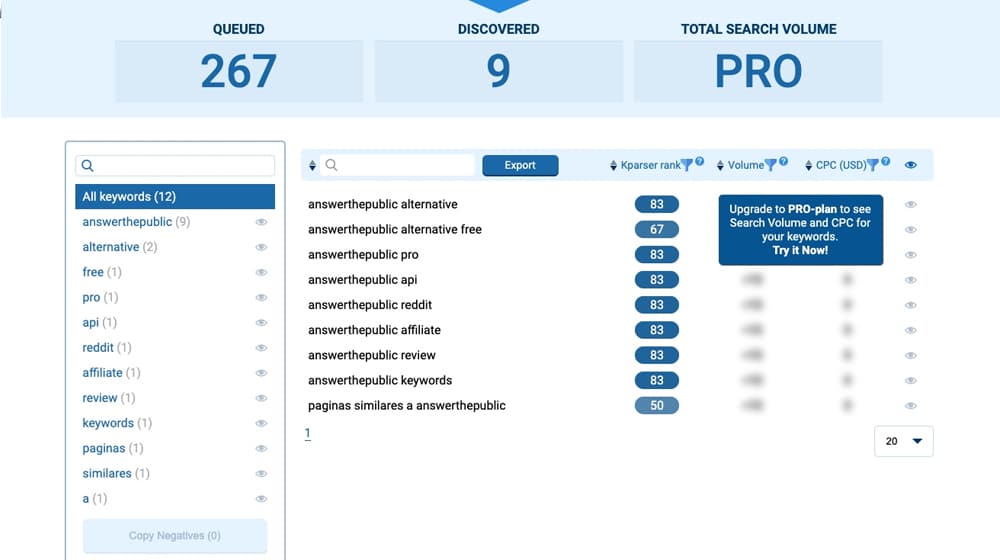Filter by a (1) group

pyautogui.click(x=94, y=499)
